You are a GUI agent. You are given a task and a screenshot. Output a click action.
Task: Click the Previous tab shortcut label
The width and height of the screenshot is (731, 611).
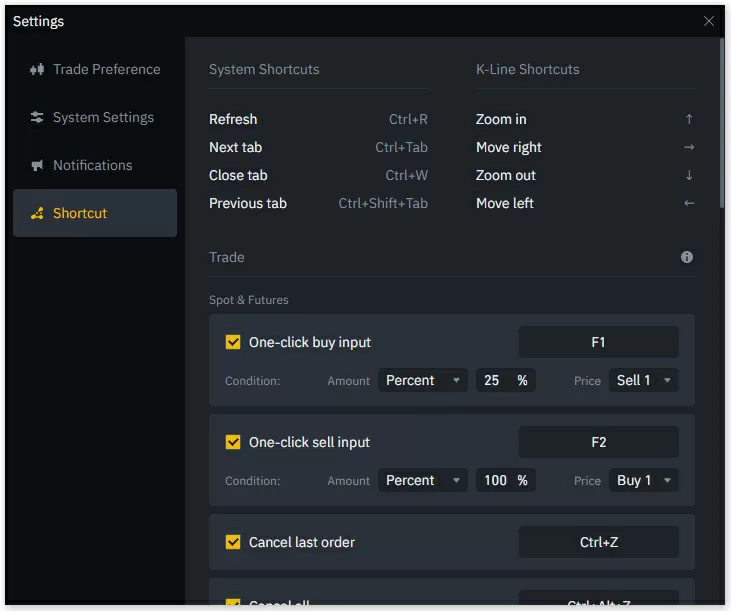(x=248, y=203)
